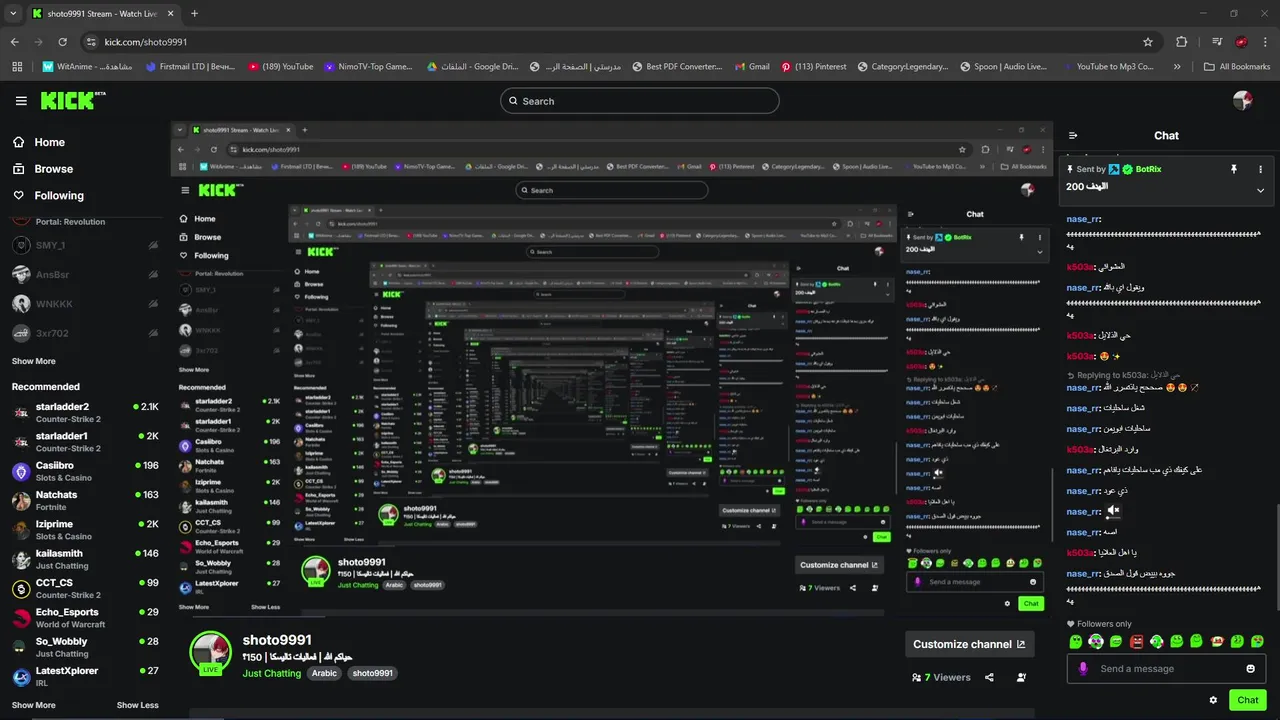
Task: Expand followed channels with Show More
Action: coord(34,361)
